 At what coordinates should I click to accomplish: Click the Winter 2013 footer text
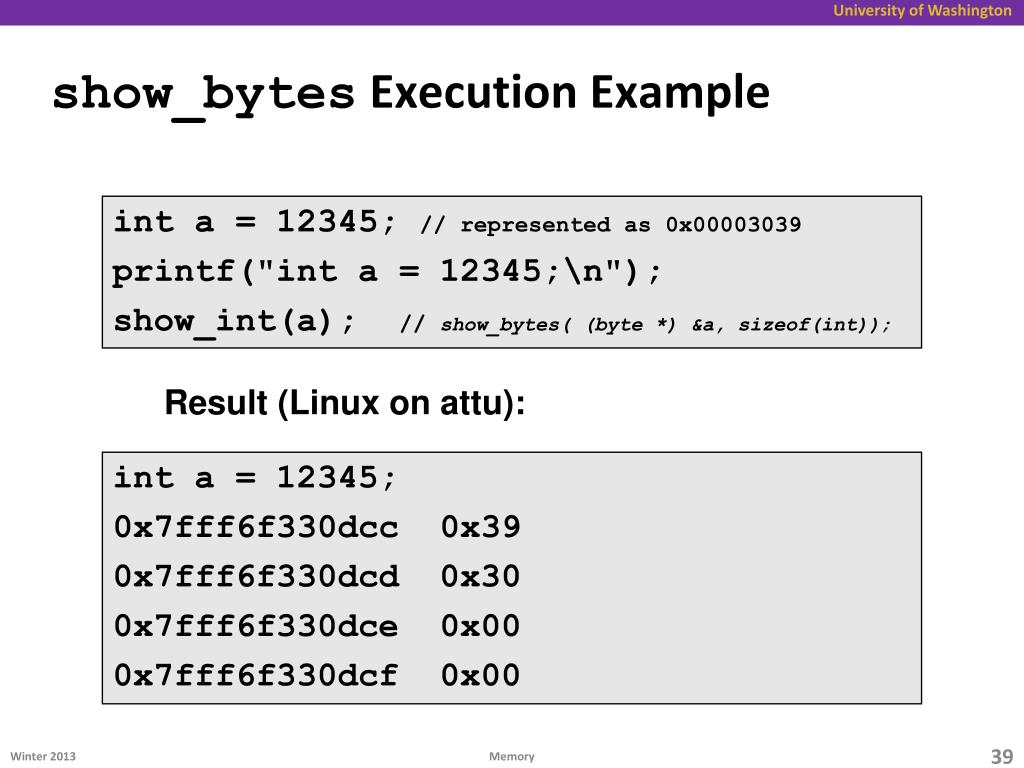(x=43, y=756)
